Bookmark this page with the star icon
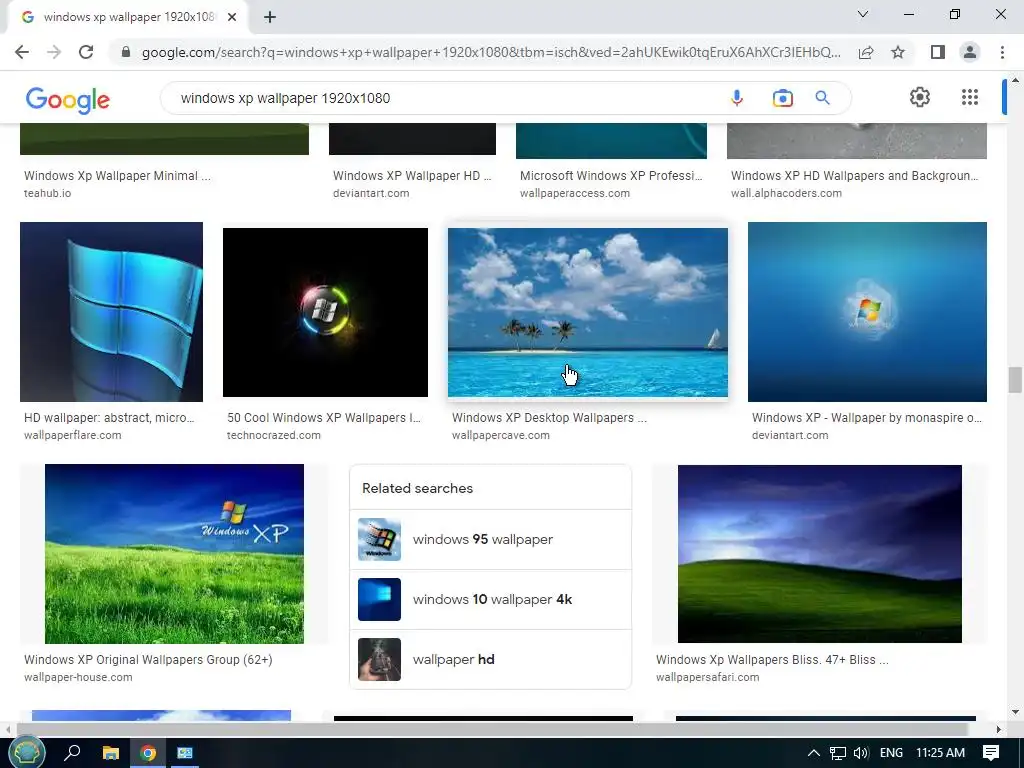This screenshot has width=1024, height=768. (898, 52)
